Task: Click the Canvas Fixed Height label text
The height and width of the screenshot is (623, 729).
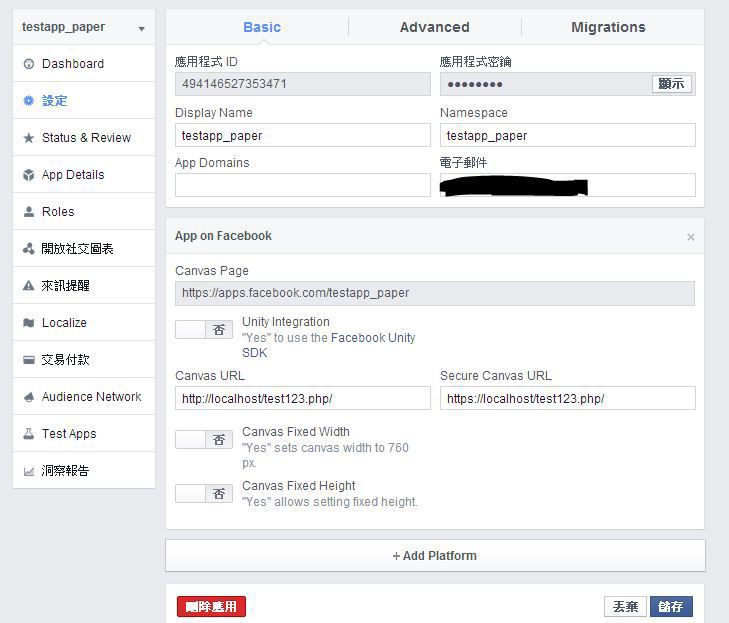Action: coord(298,485)
